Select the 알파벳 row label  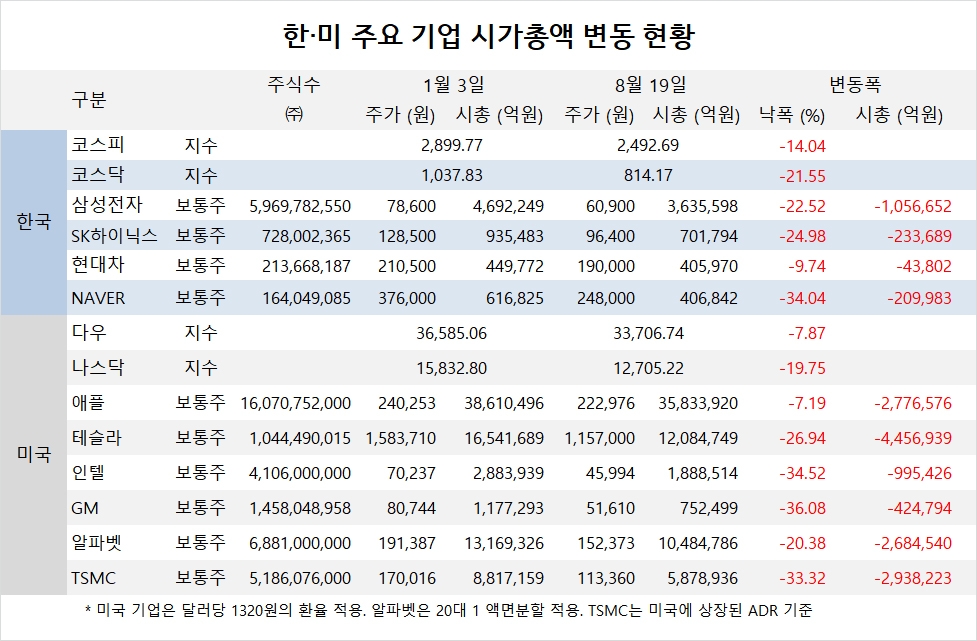click(97, 543)
